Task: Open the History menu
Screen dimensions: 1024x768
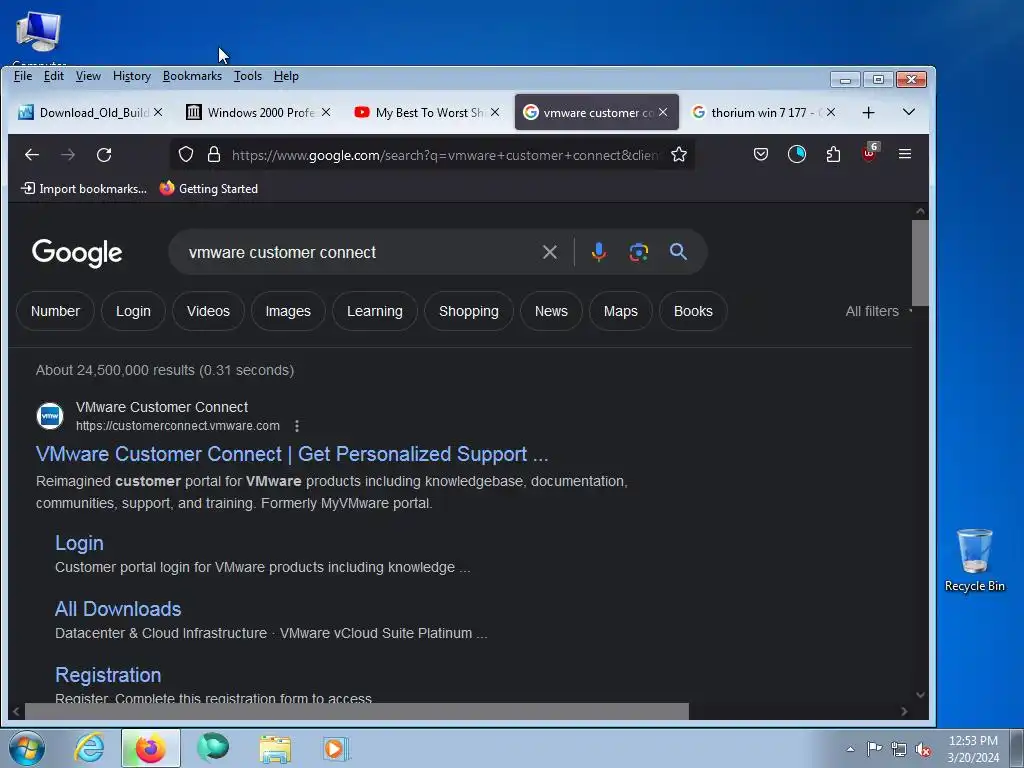Action: 131,76
